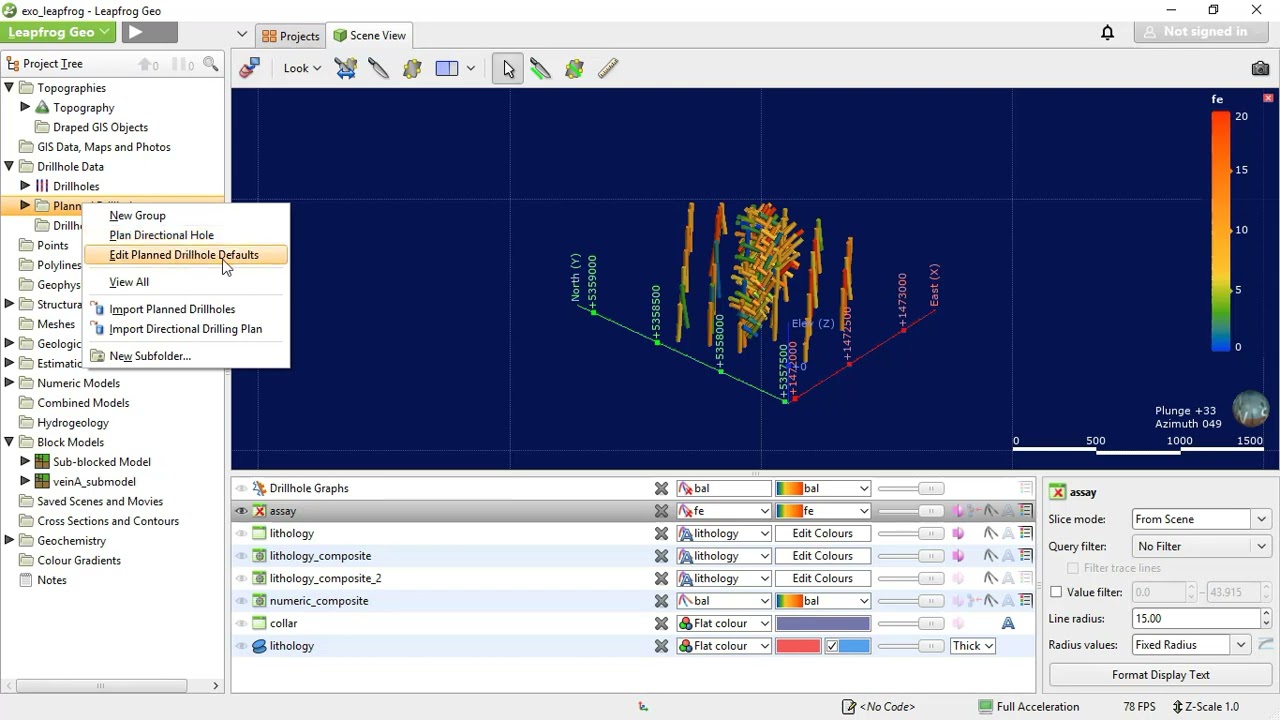Open the Leapfrog Geo main menu
1280x720 pixels.
pos(59,32)
